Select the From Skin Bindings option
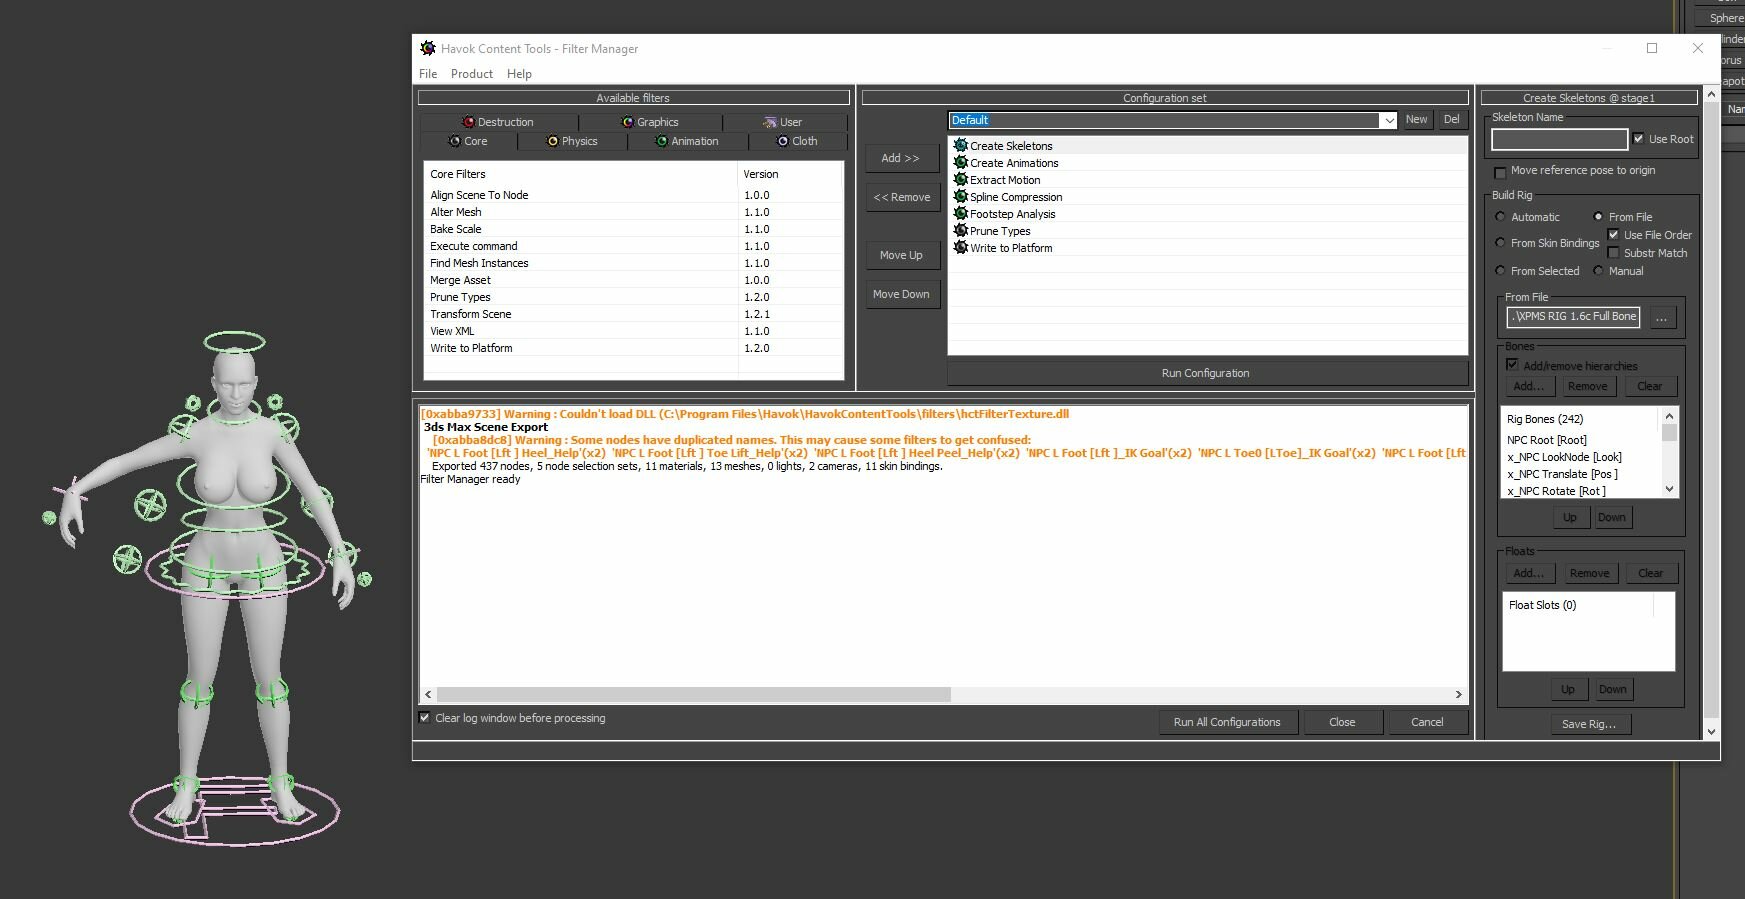 [x=1500, y=243]
